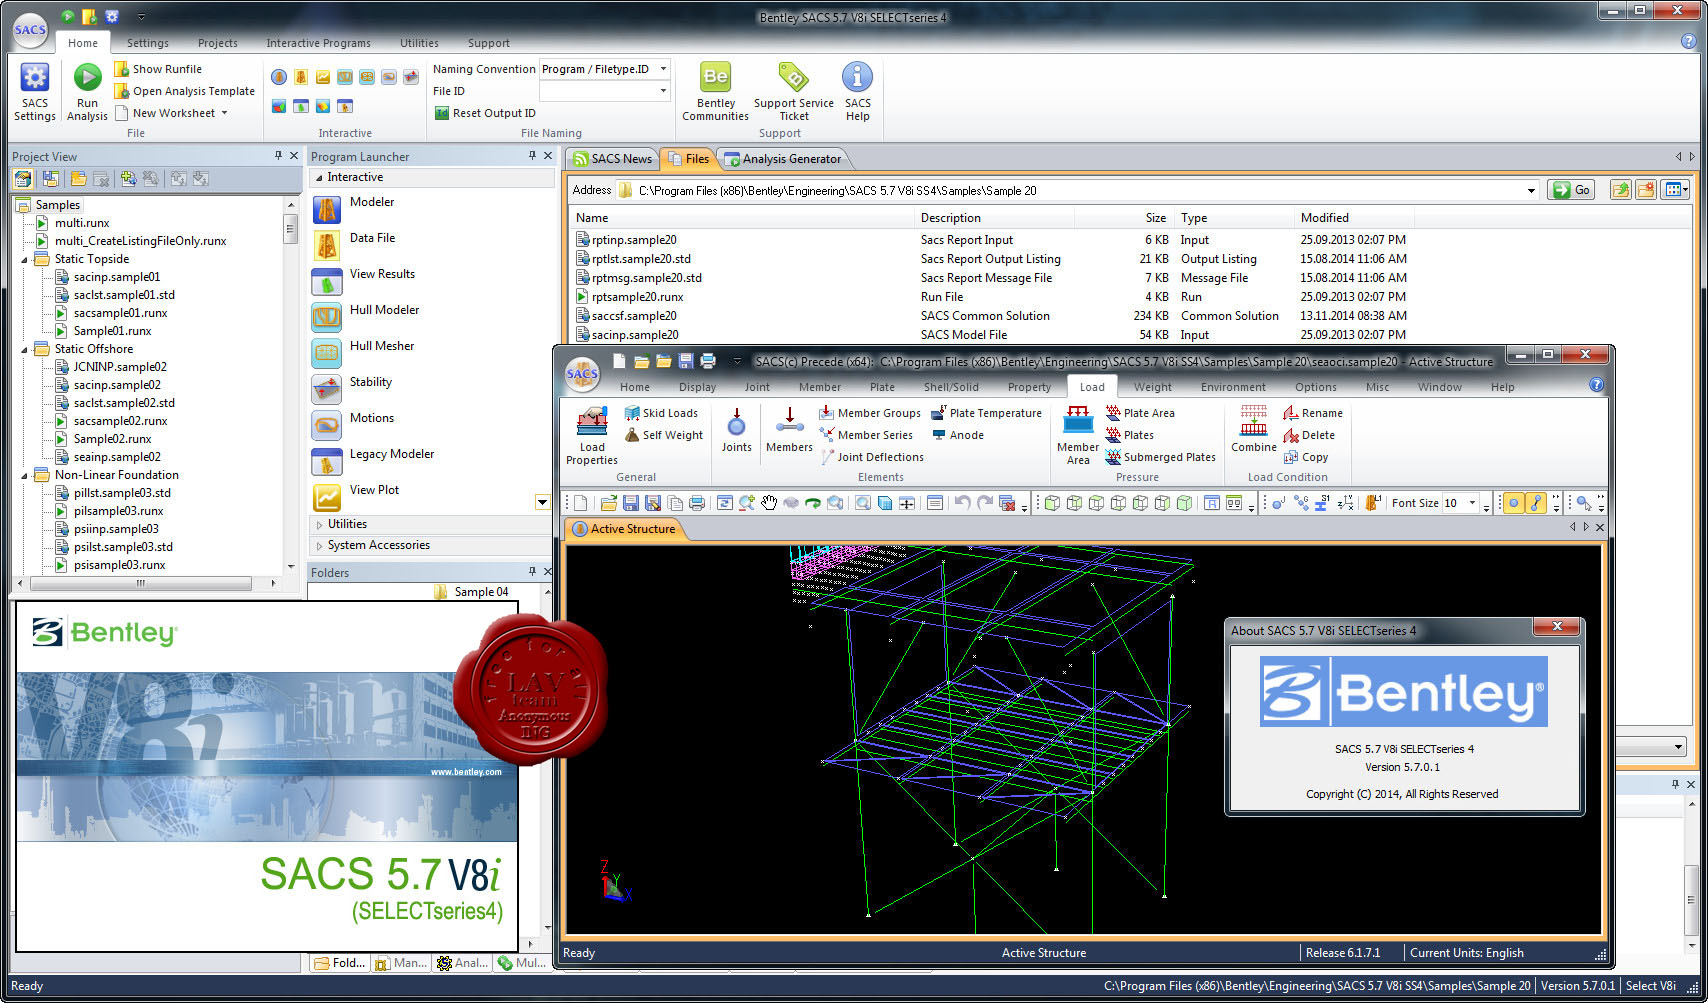Collapse the Static Topside tree node
The width and height of the screenshot is (1708, 1003).
coord(25,259)
